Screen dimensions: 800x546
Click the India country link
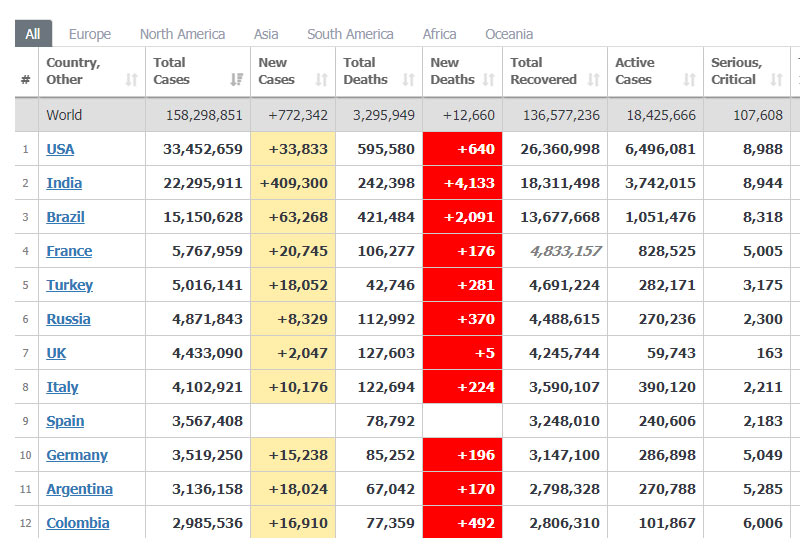pos(64,183)
